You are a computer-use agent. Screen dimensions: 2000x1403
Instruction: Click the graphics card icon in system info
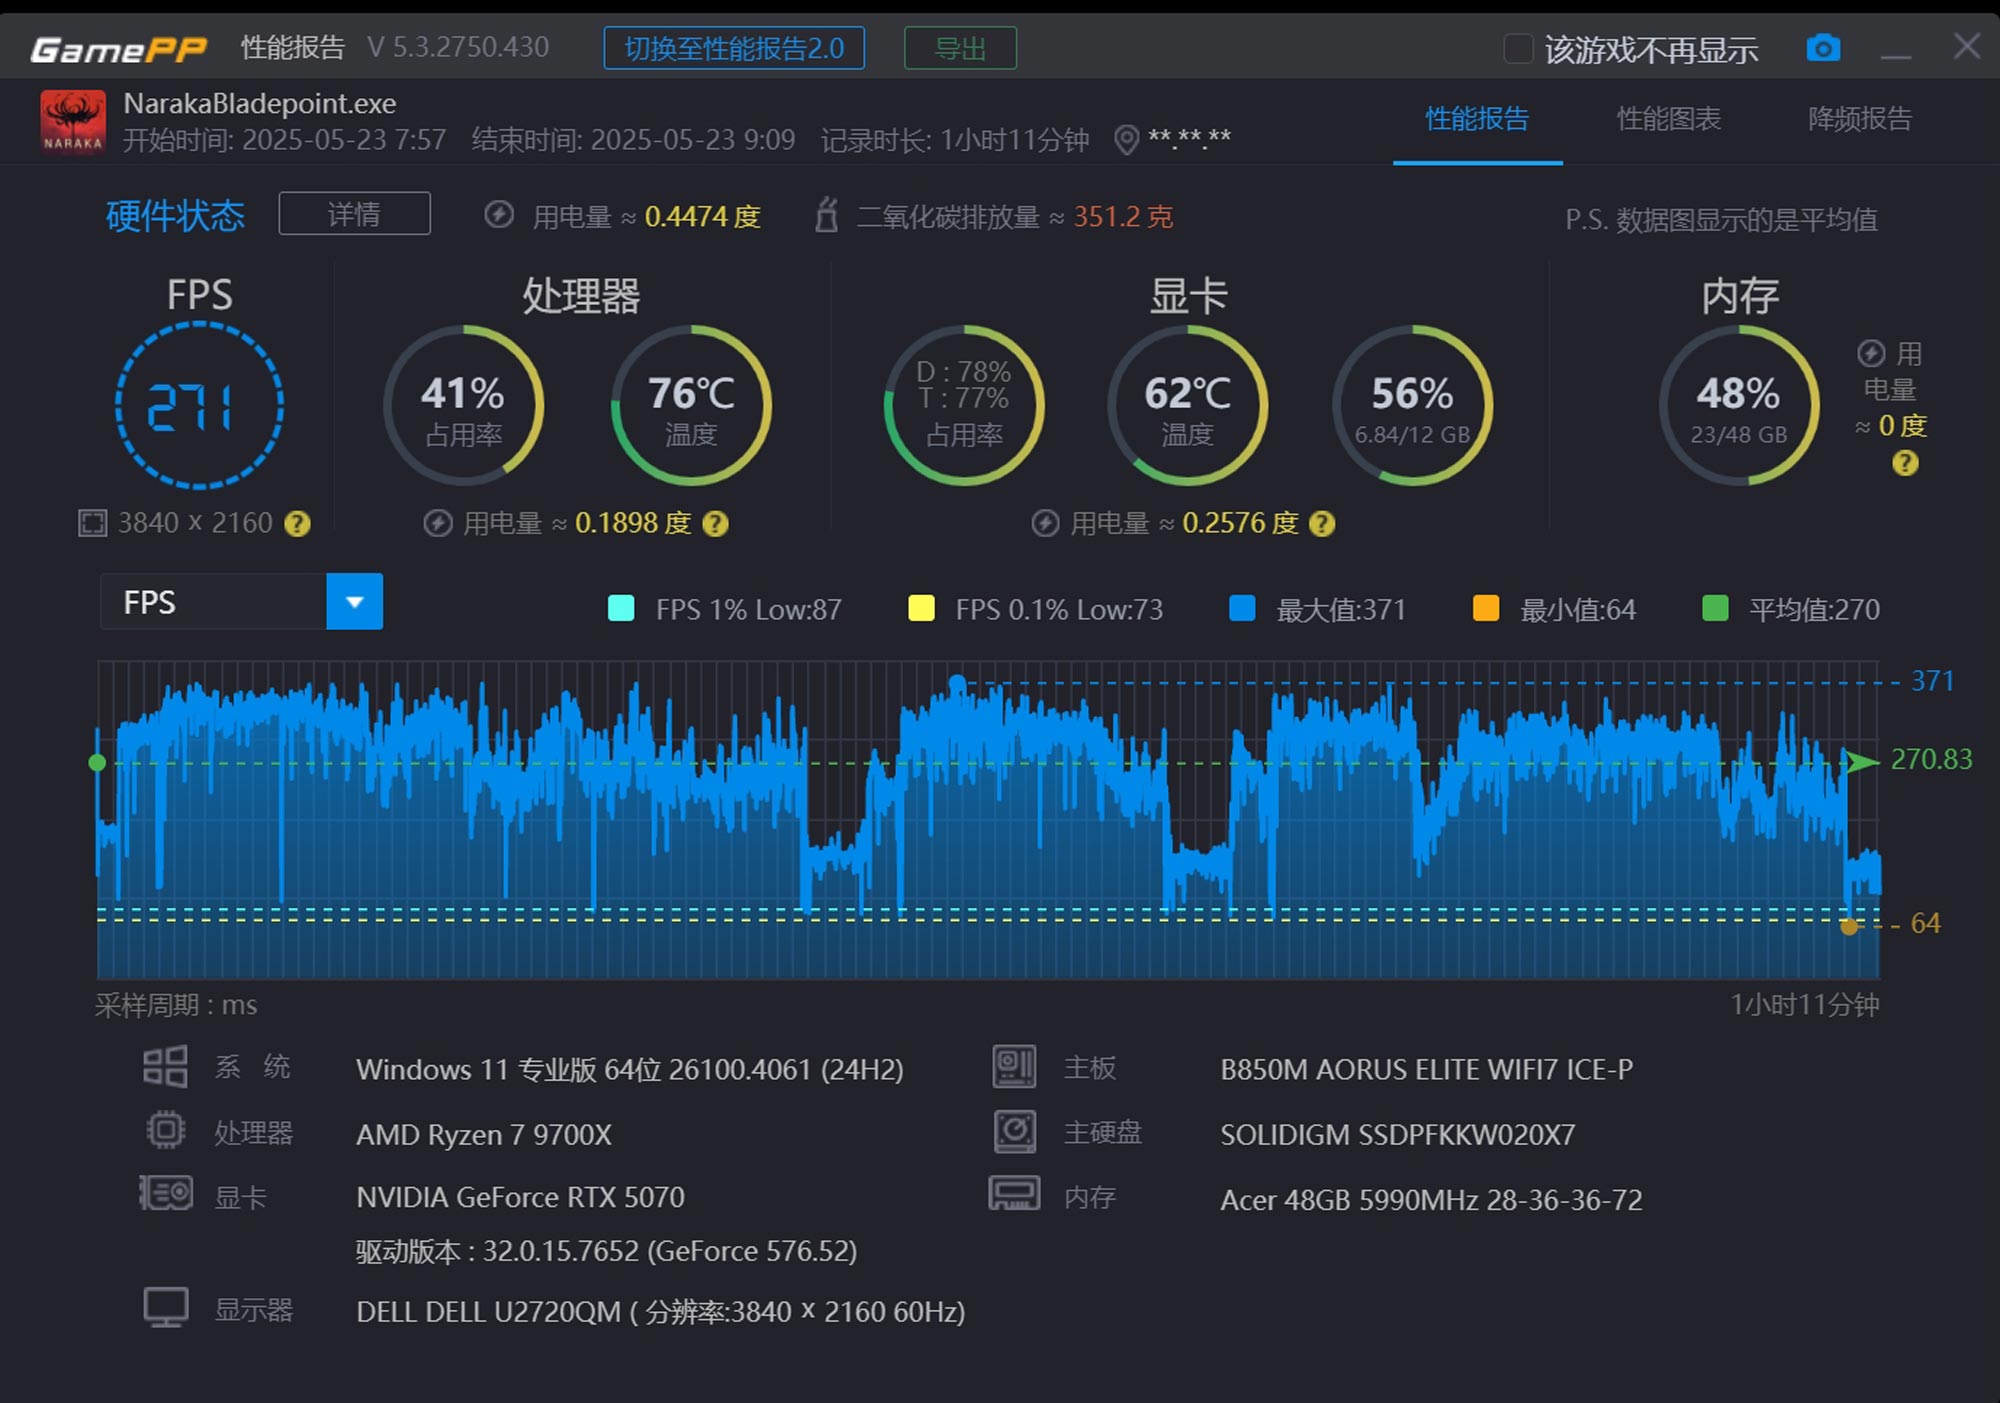click(166, 1193)
